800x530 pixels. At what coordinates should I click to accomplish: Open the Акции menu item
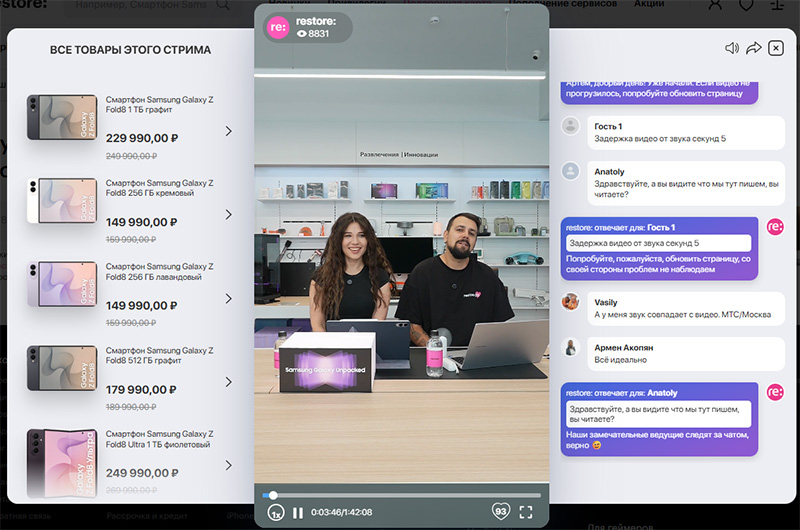coord(649,4)
